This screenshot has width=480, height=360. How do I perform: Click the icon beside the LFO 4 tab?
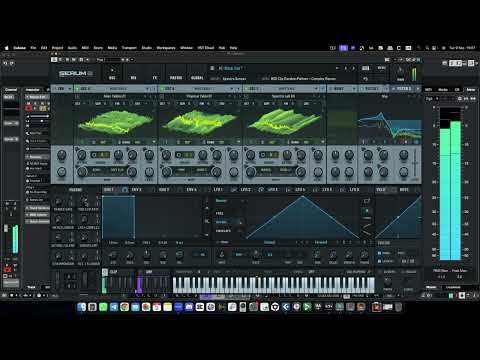(x=315, y=190)
